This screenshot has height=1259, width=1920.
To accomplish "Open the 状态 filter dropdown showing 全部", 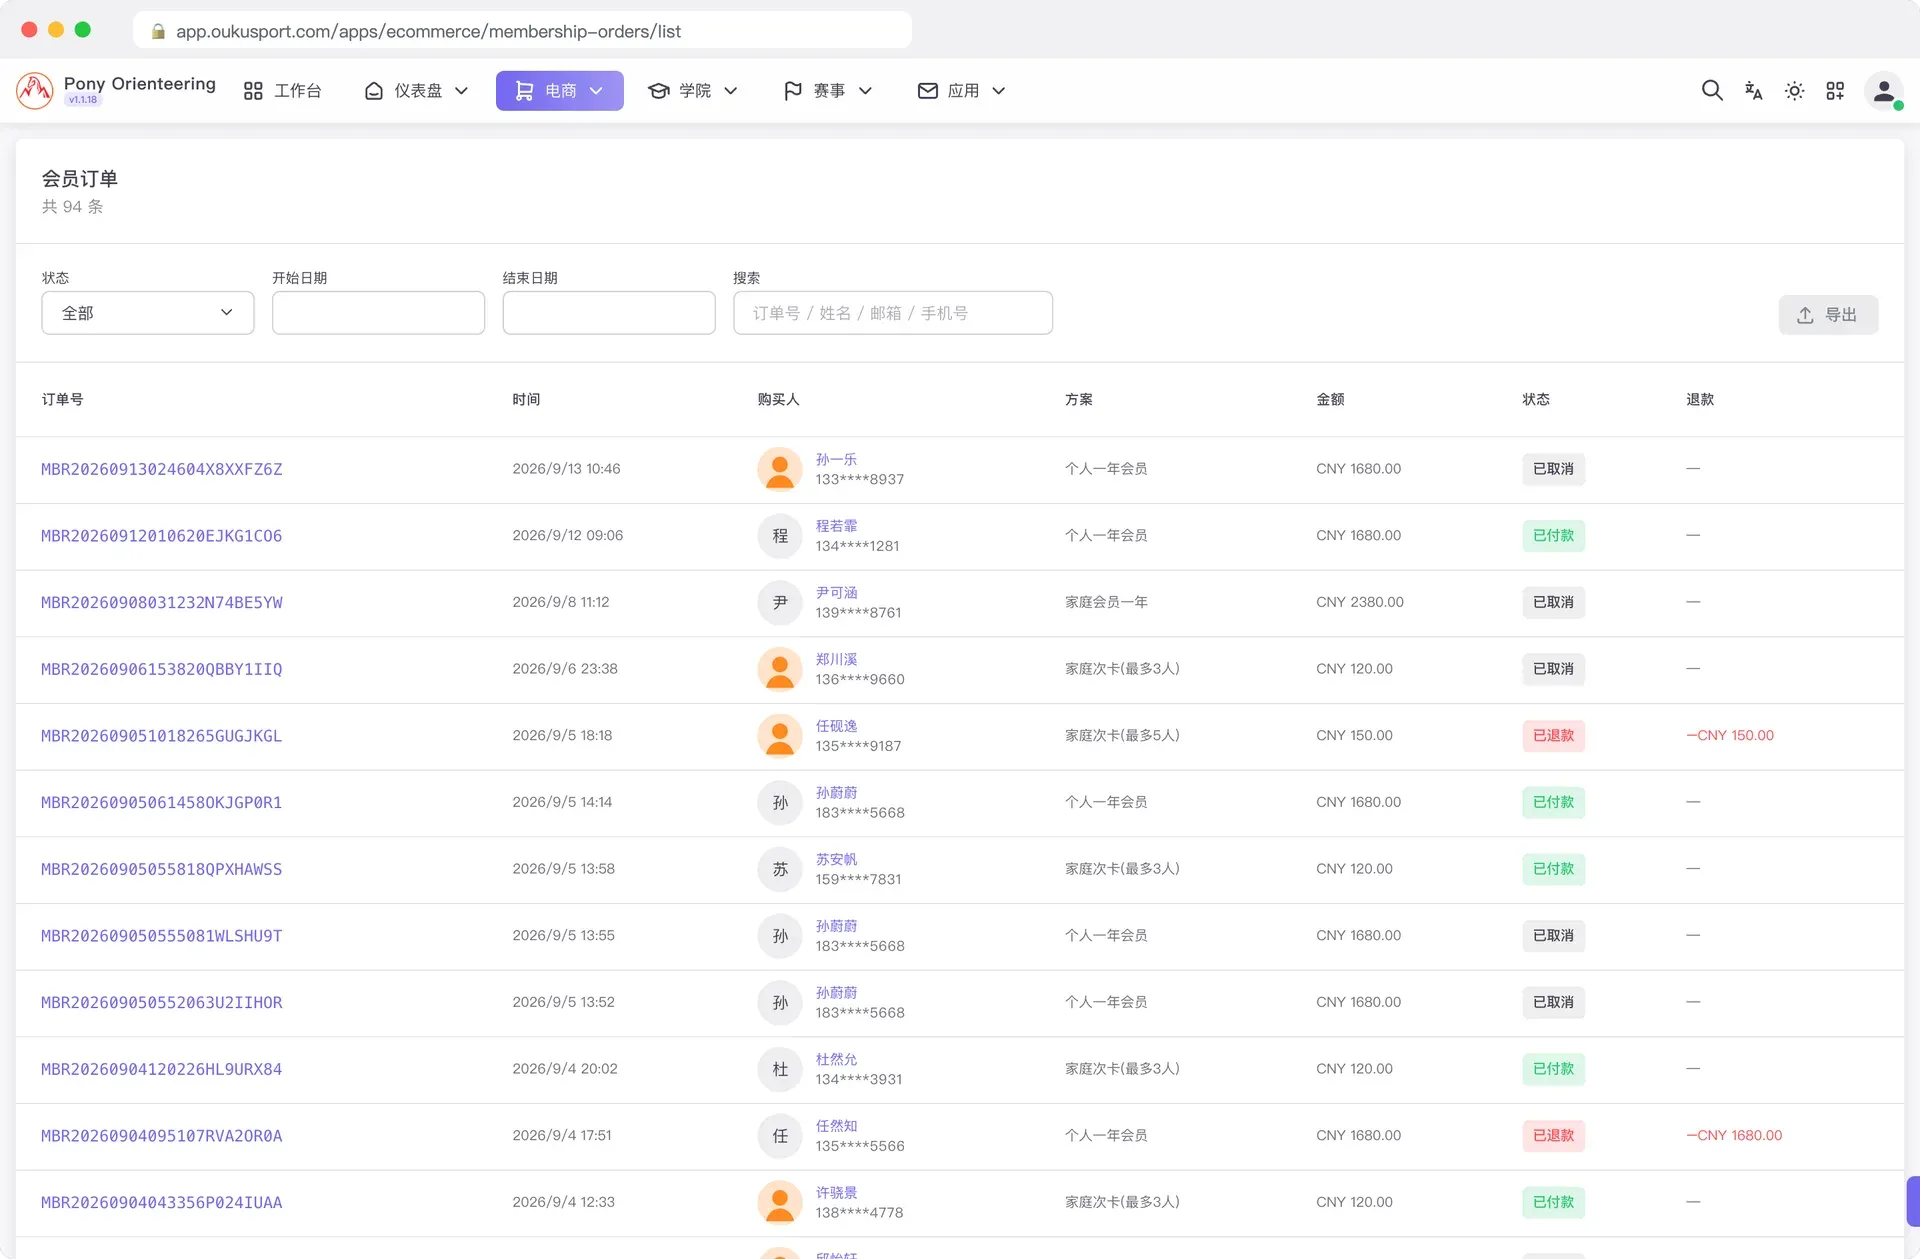I will coord(148,313).
